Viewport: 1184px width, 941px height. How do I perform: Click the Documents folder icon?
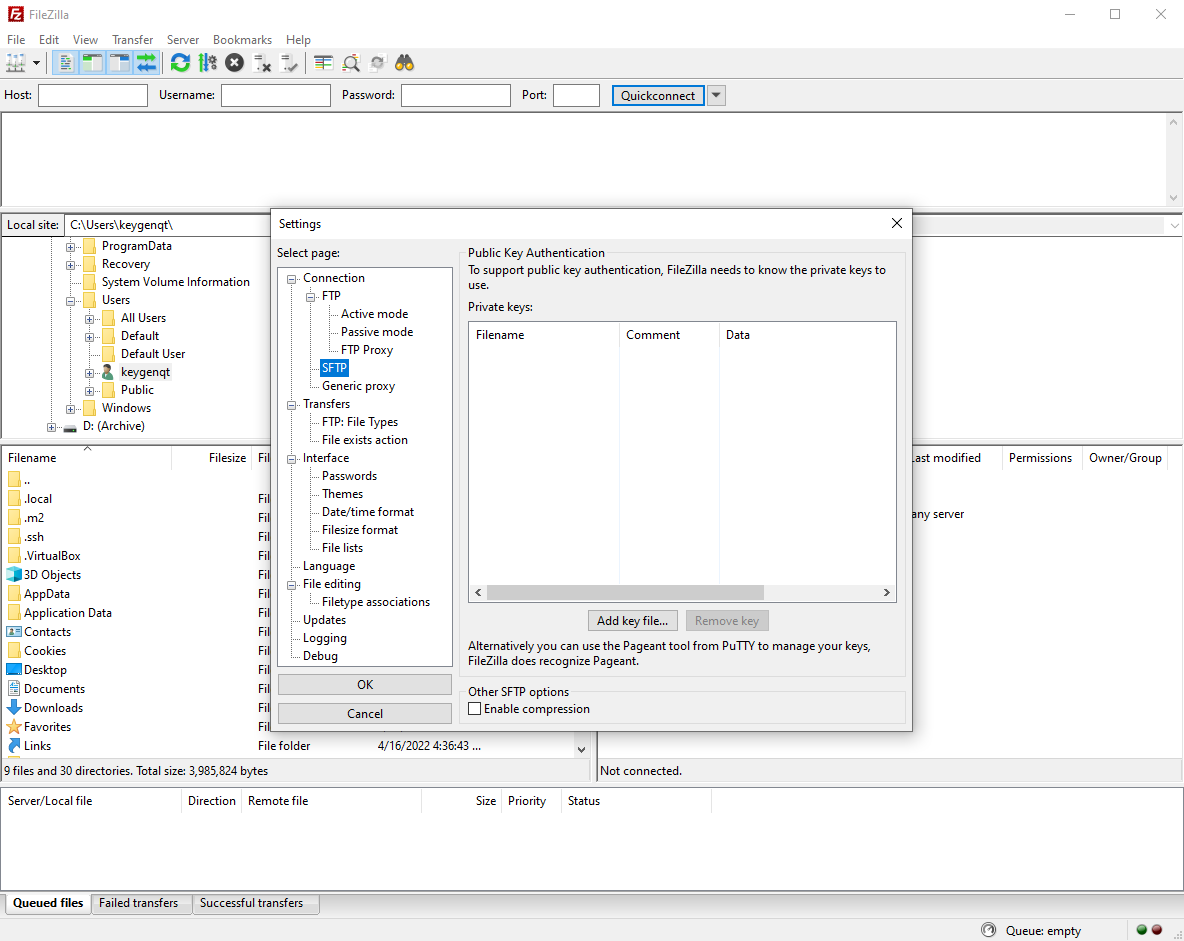click(x=14, y=689)
